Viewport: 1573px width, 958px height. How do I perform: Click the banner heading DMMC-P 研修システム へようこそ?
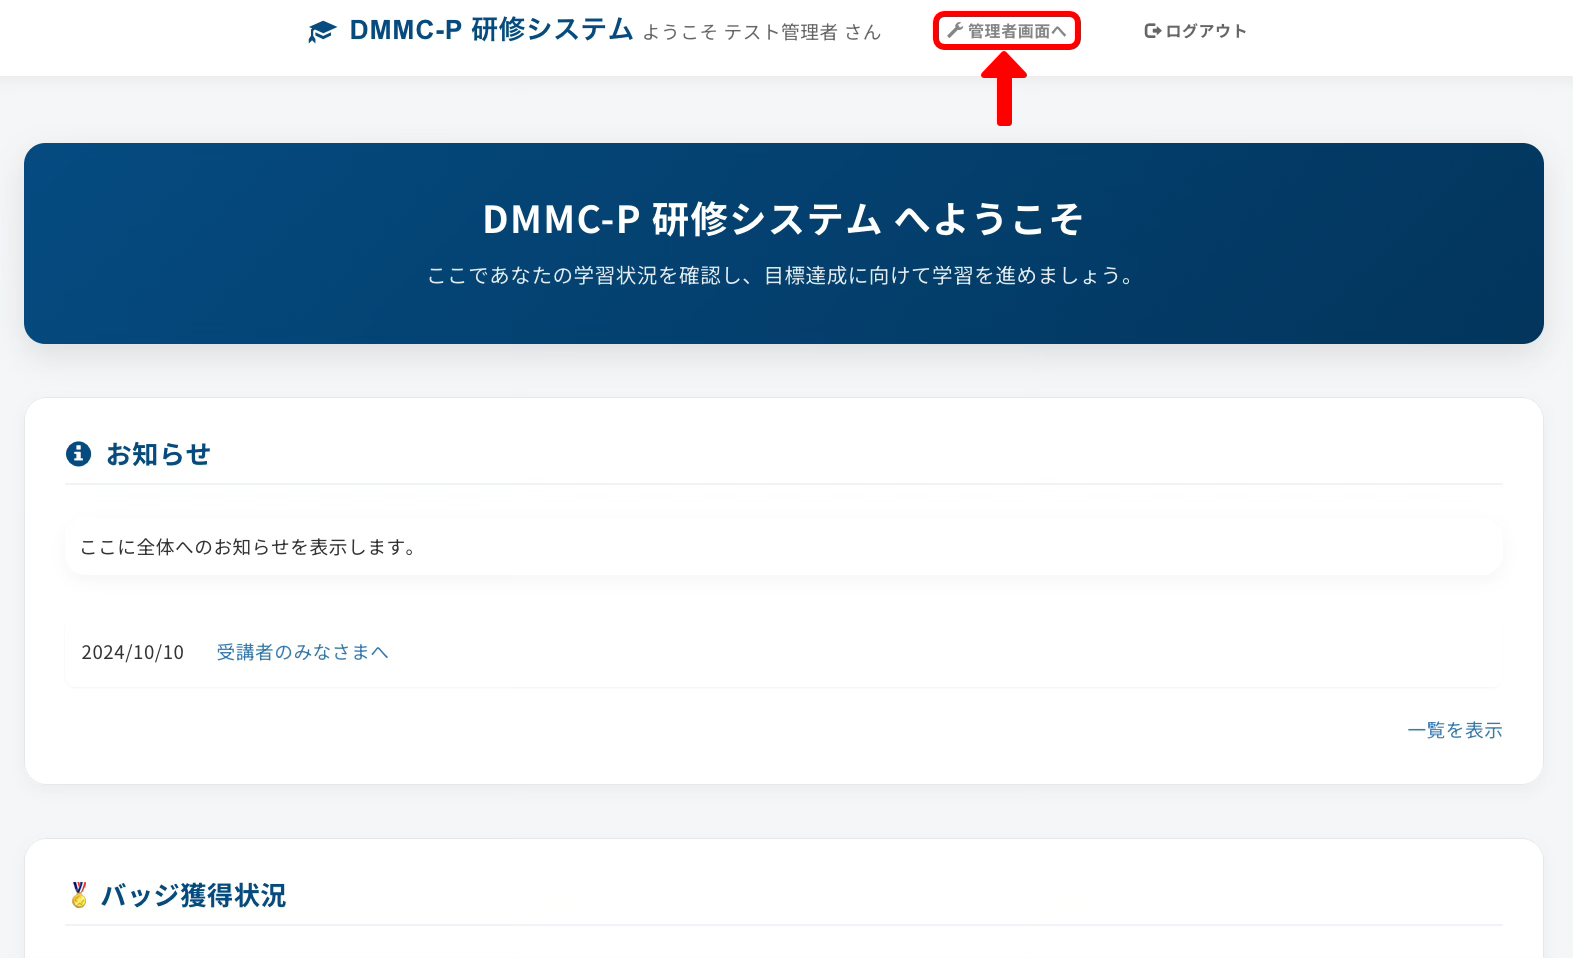coord(783,219)
